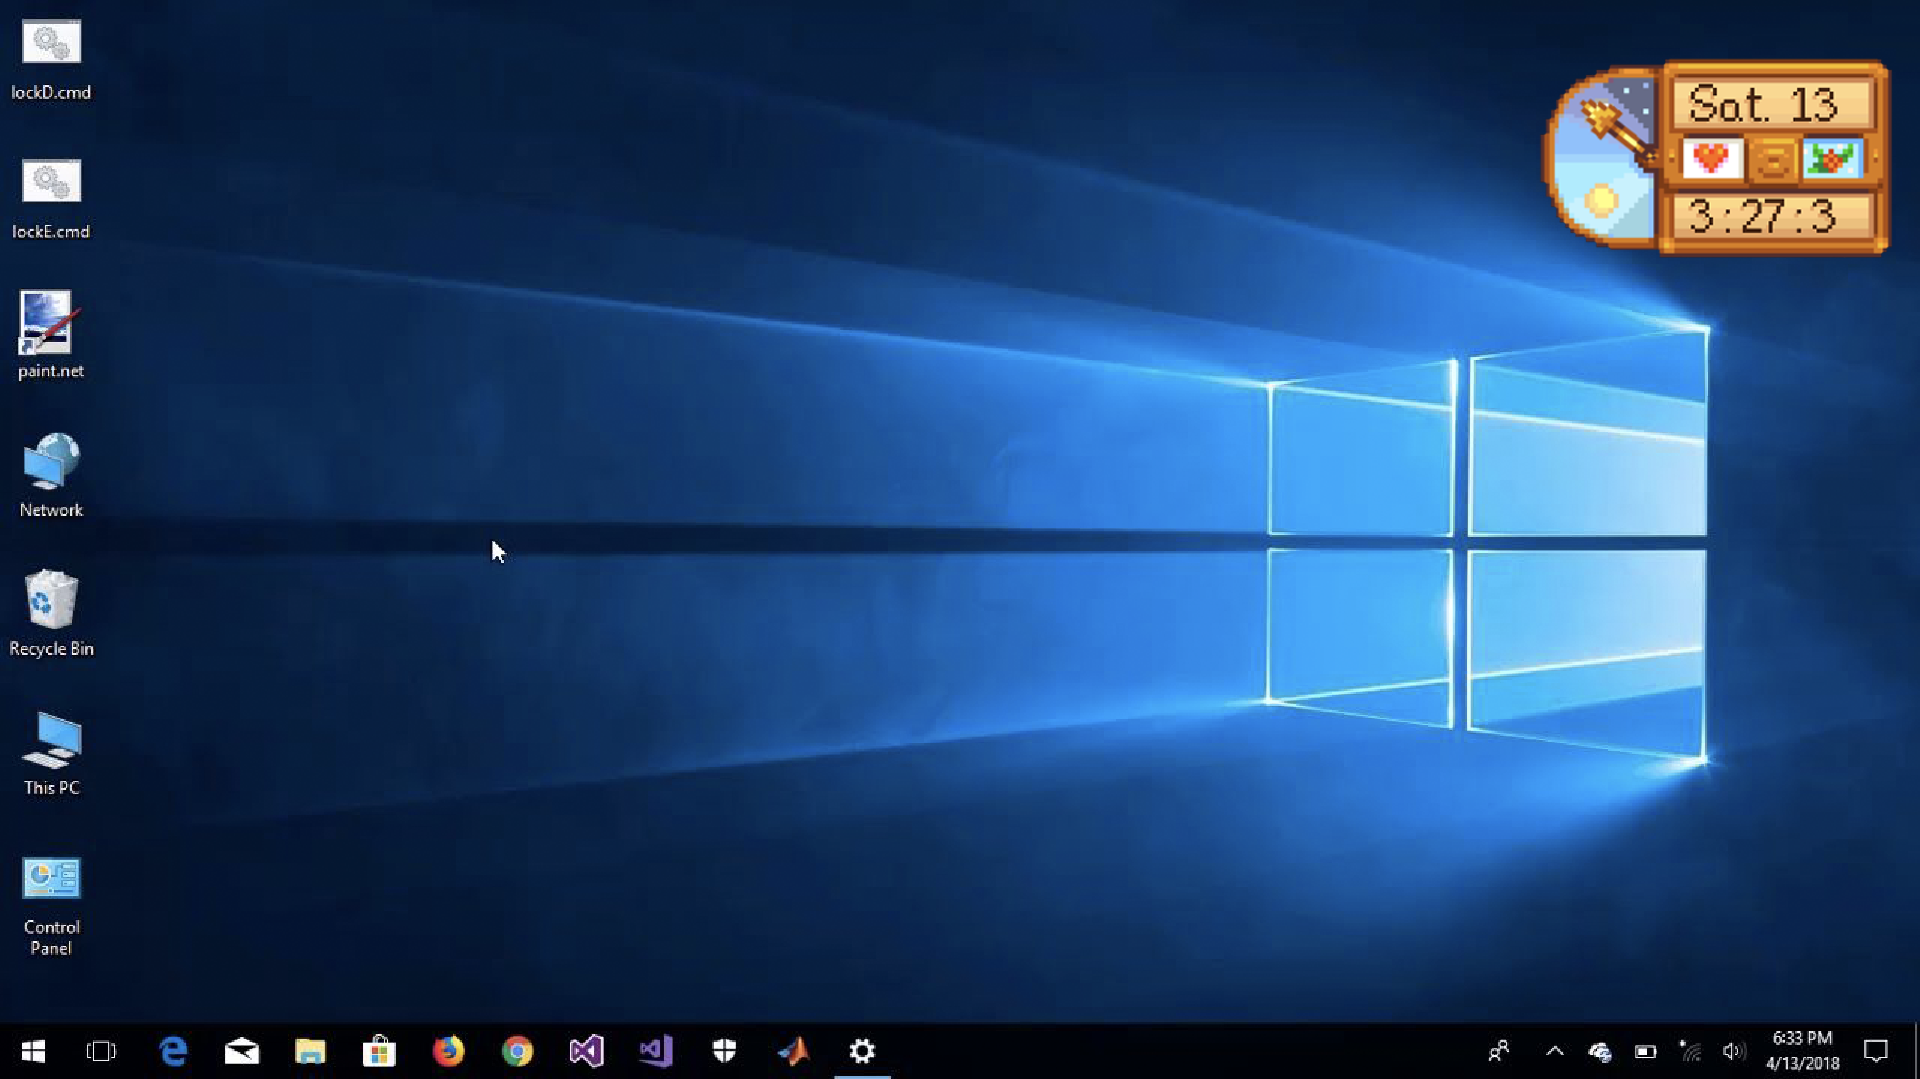Click the middle brown button on widget
1920x1079 pixels.
point(1773,160)
